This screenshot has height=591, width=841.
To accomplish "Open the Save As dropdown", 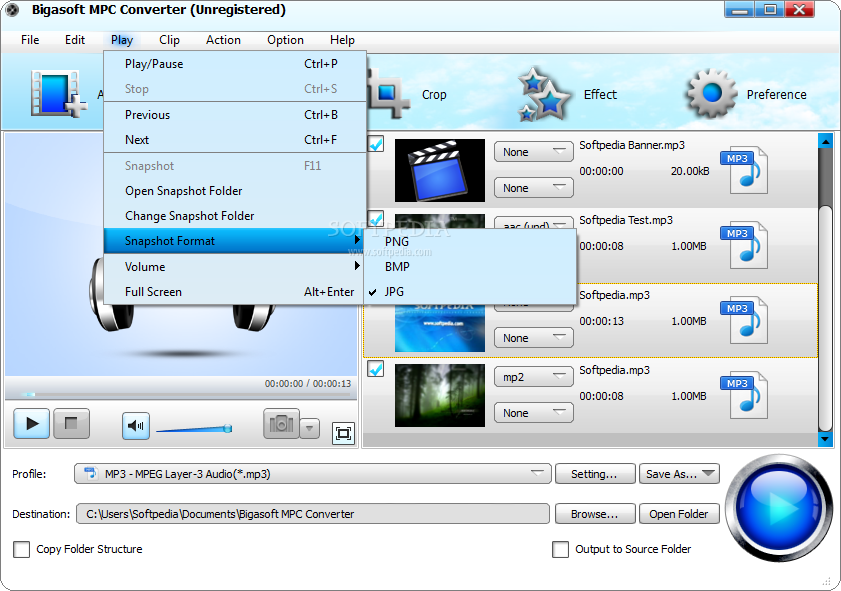I will (679, 474).
